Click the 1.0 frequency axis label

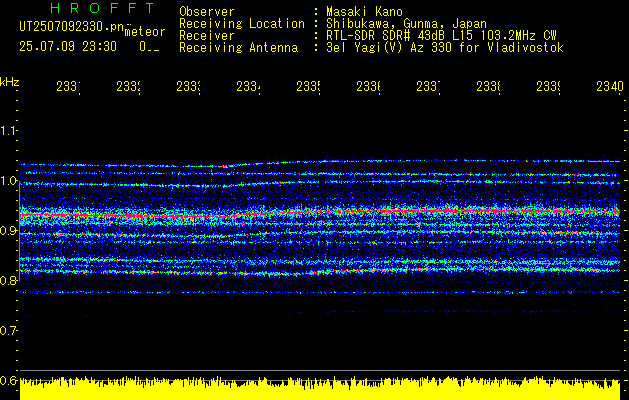click(x=8, y=181)
